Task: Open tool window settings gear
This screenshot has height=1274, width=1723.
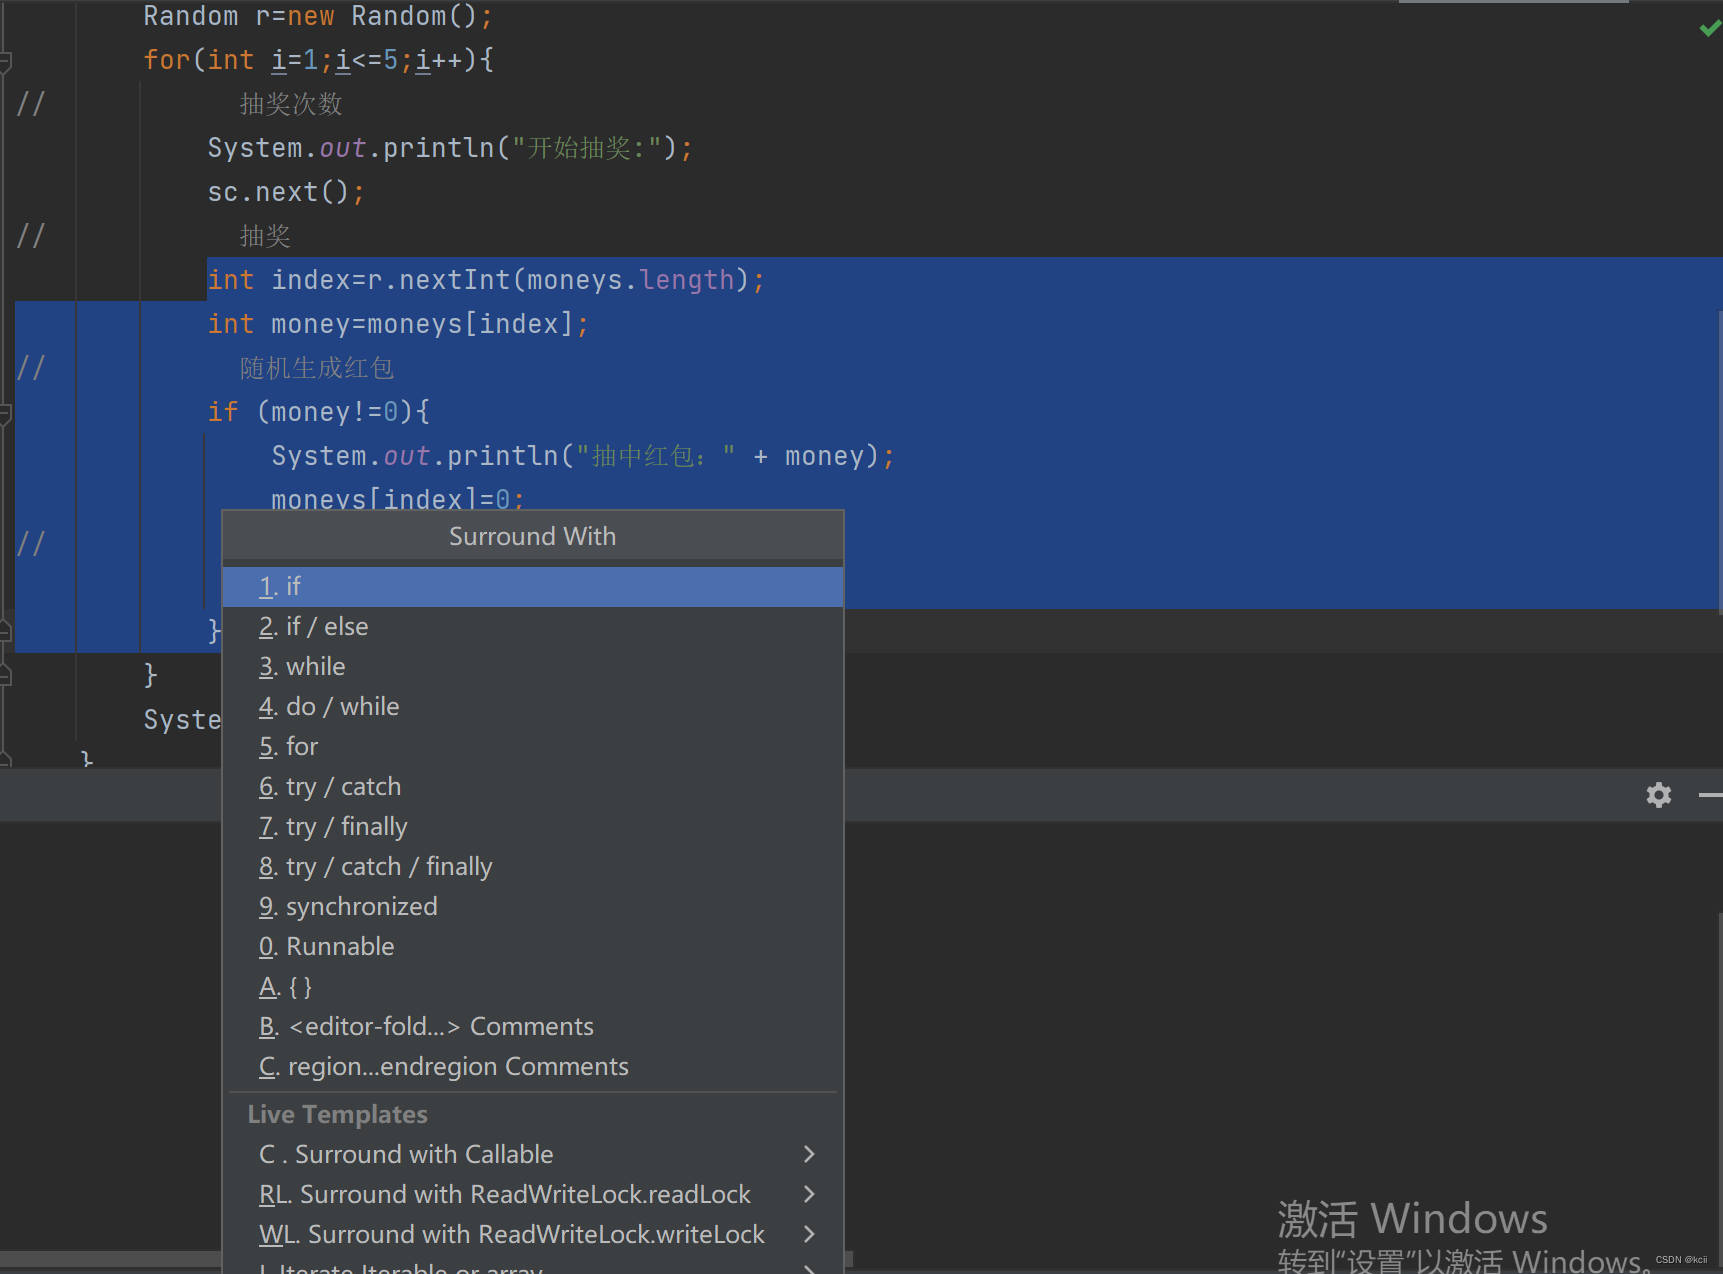Action: pyautogui.click(x=1659, y=795)
